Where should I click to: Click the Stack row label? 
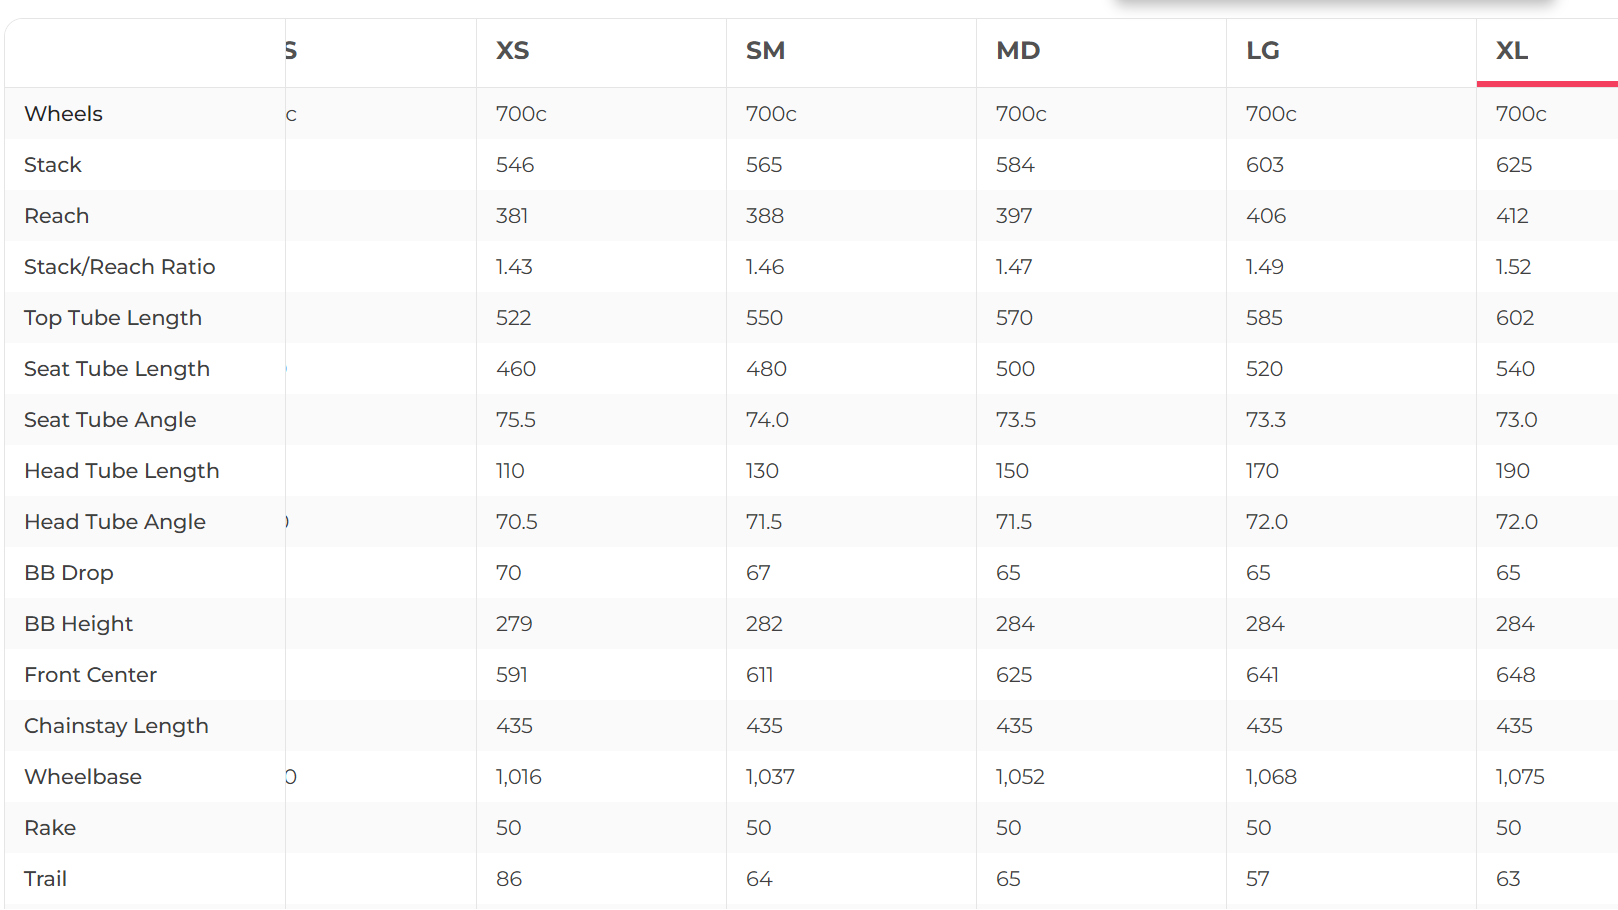(x=53, y=165)
